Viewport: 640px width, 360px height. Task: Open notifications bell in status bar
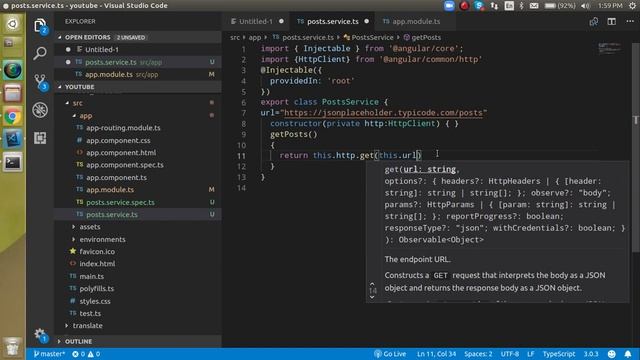(x=628, y=354)
